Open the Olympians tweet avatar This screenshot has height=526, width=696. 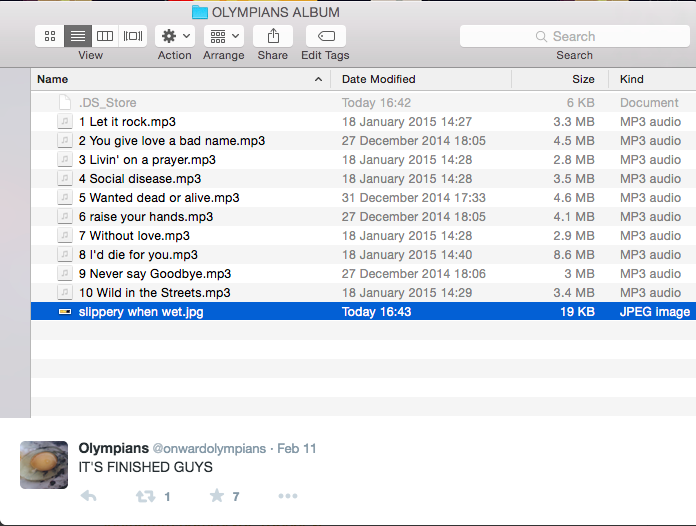(x=44, y=465)
